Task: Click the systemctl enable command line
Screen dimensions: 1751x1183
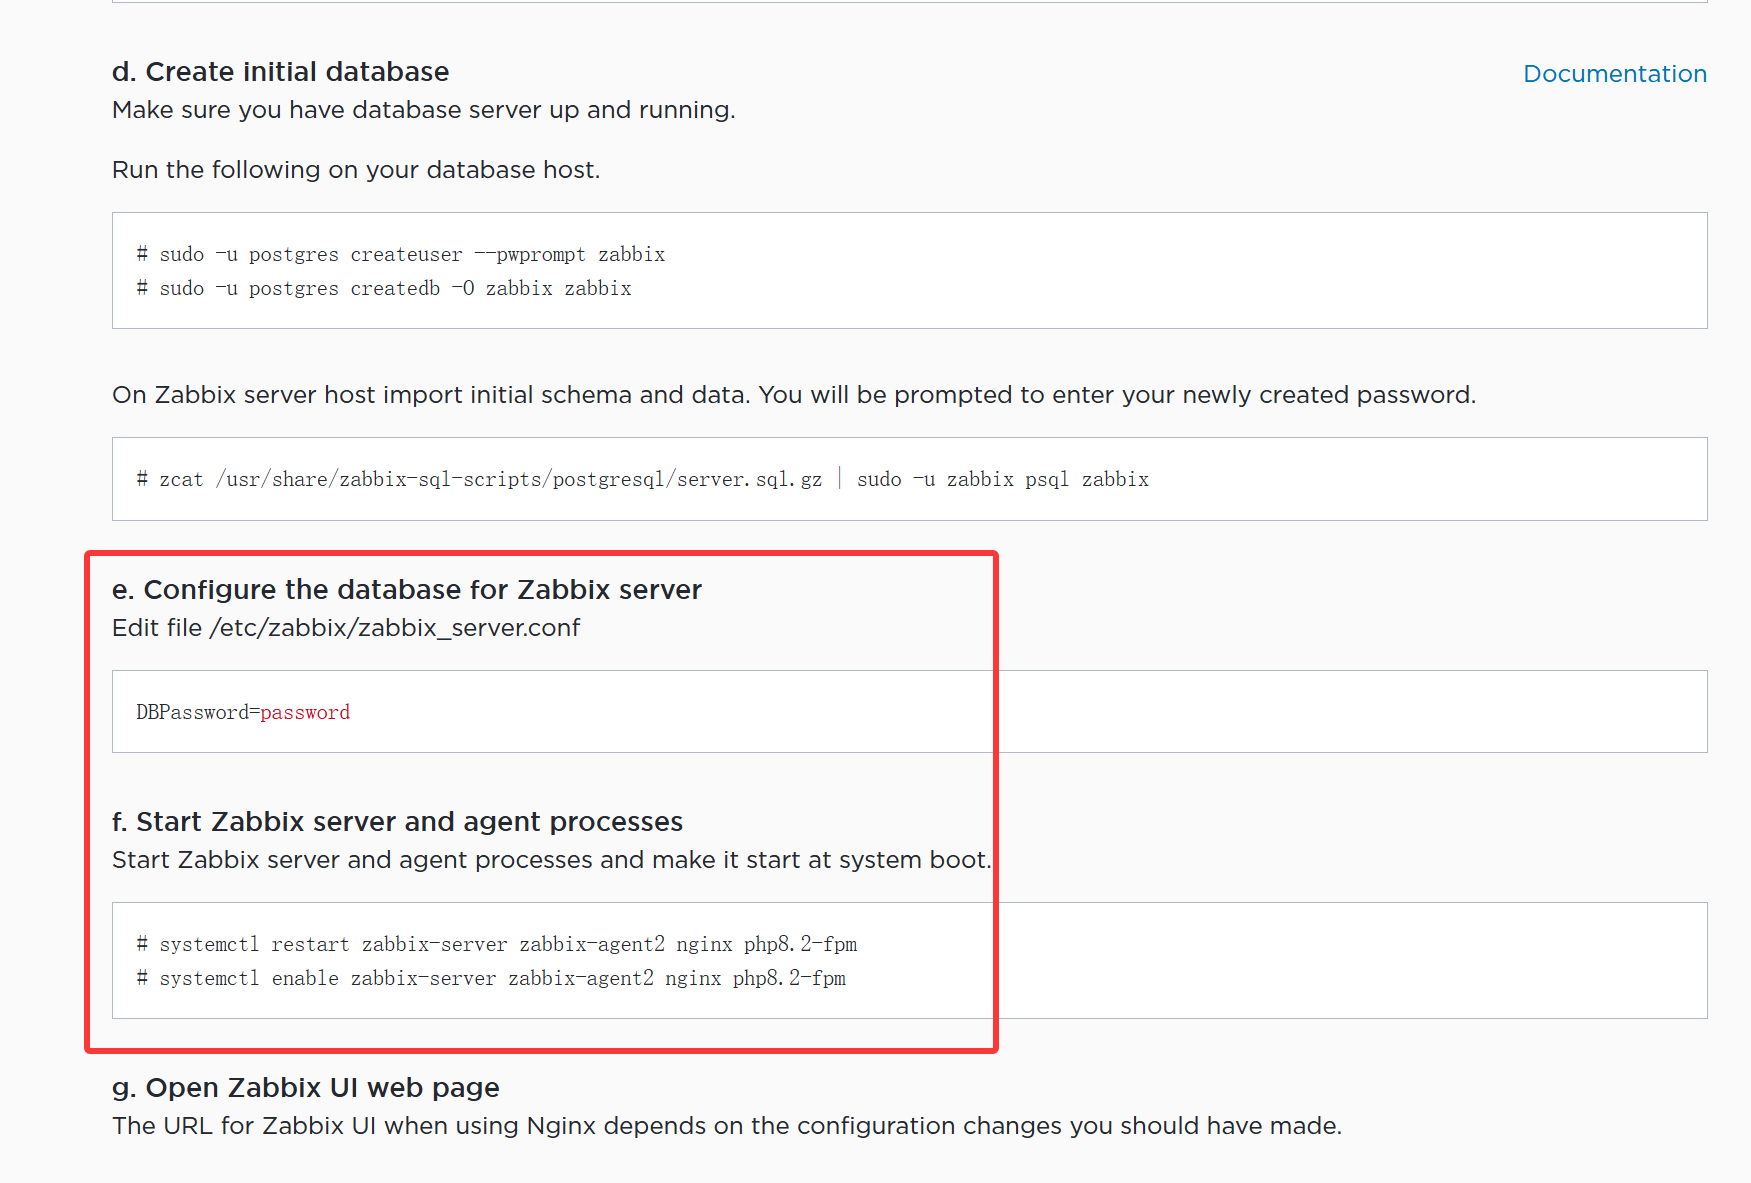Action: [491, 979]
